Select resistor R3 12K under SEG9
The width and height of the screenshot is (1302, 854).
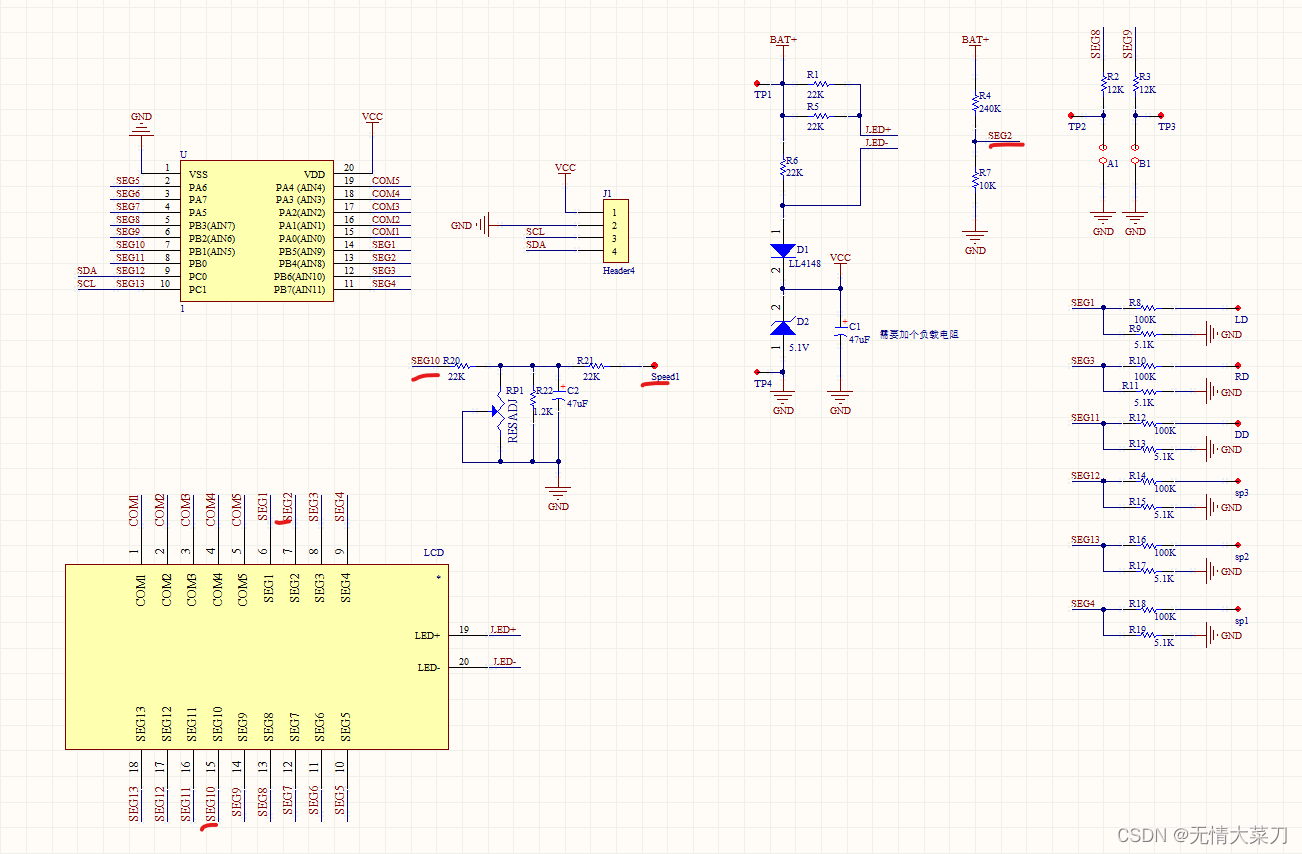(x=1135, y=82)
